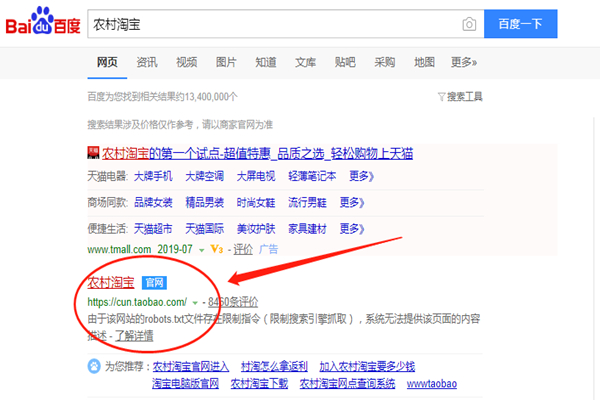600x400 pixels.
Task: Open the 流行男鞋 link
Action: 307,202
